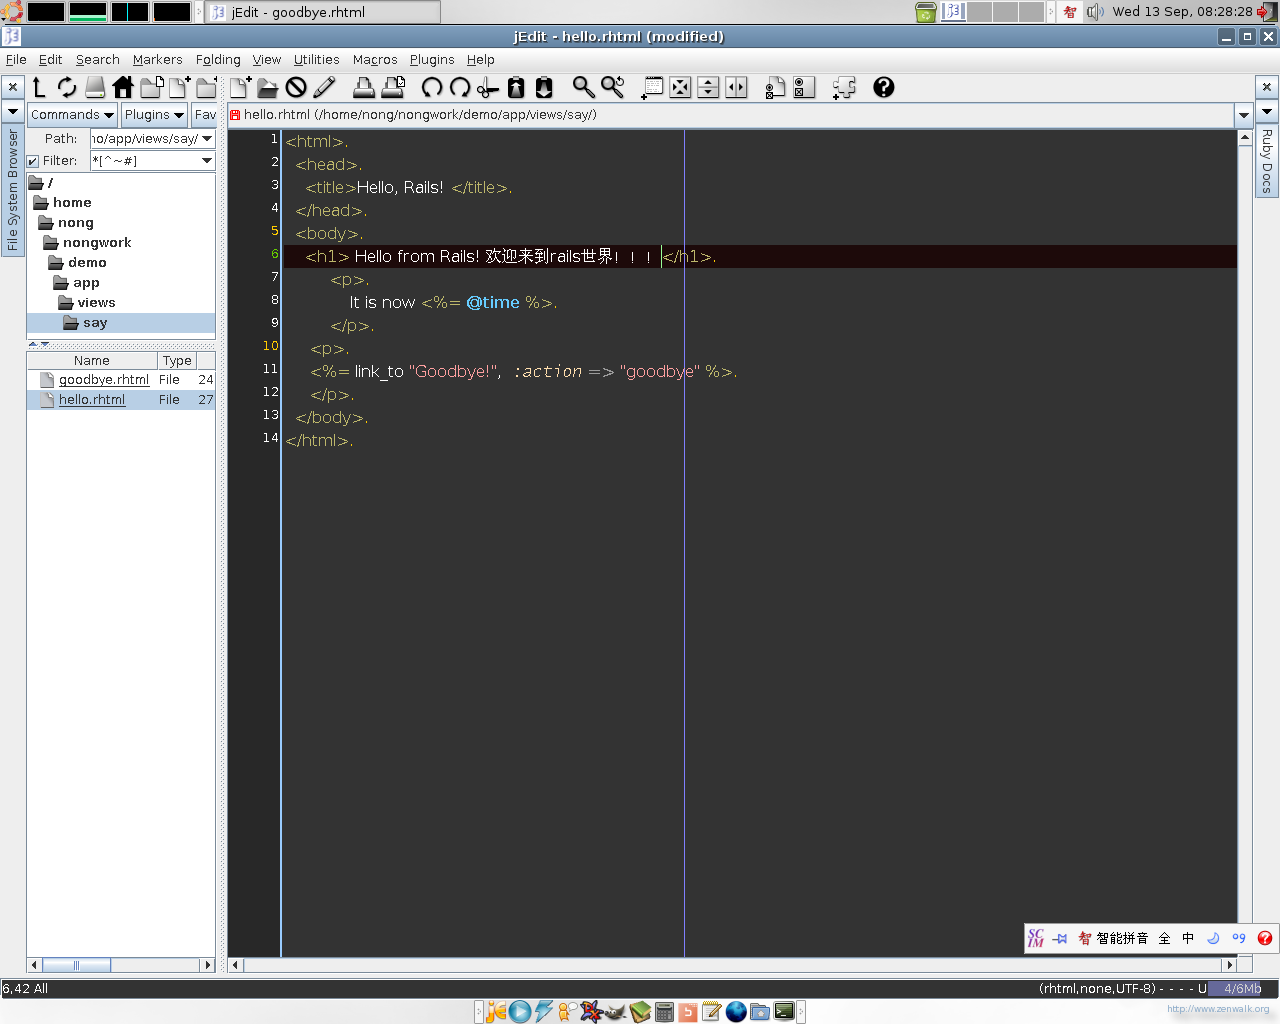
Task: Select the nongwork folder in tree
Action: tap(97, 243)
